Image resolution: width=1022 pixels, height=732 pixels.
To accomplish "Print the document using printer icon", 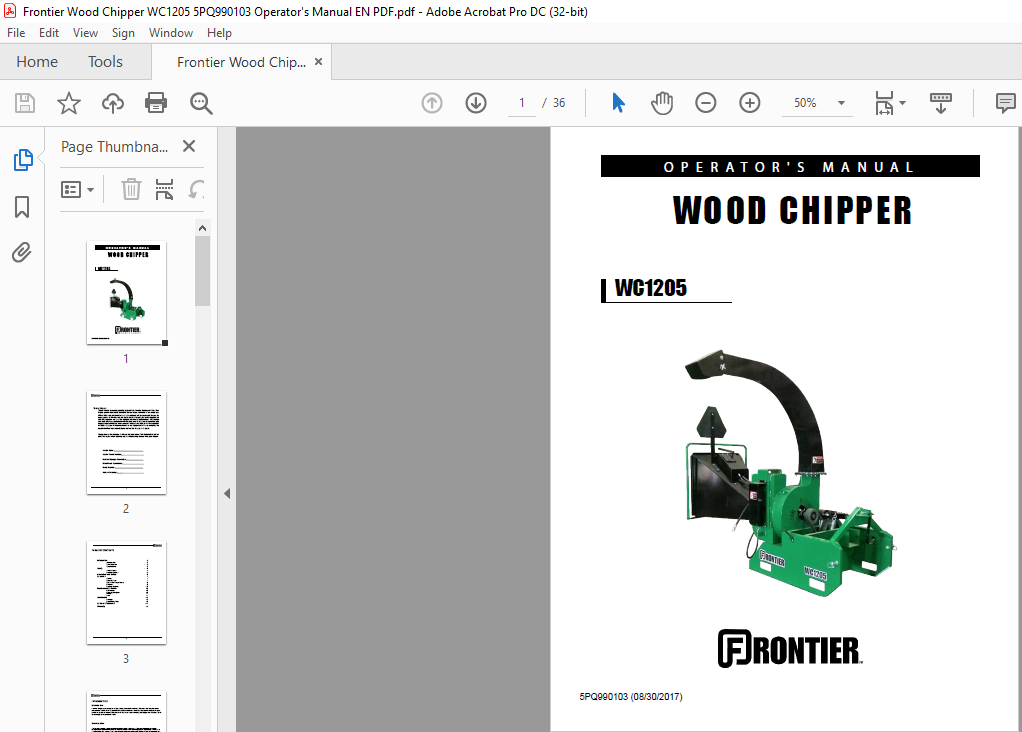I will (156, 103).
